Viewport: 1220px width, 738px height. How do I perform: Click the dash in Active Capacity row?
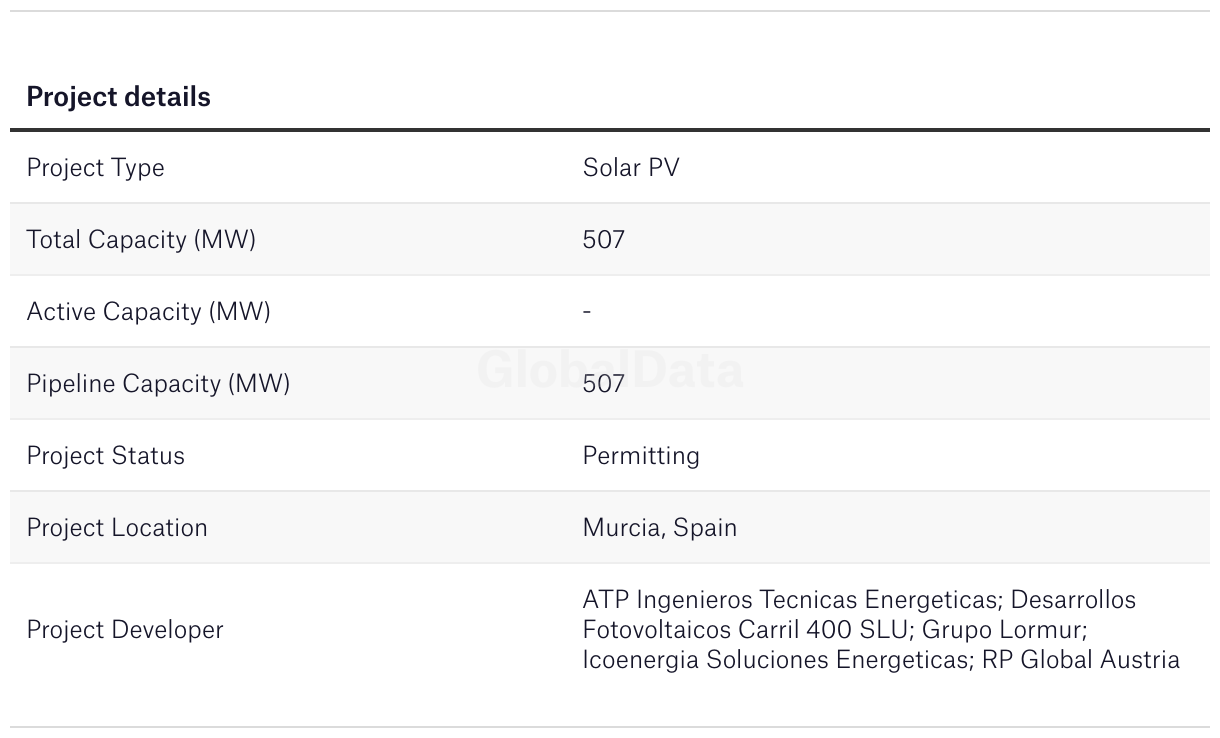[587, 312]
